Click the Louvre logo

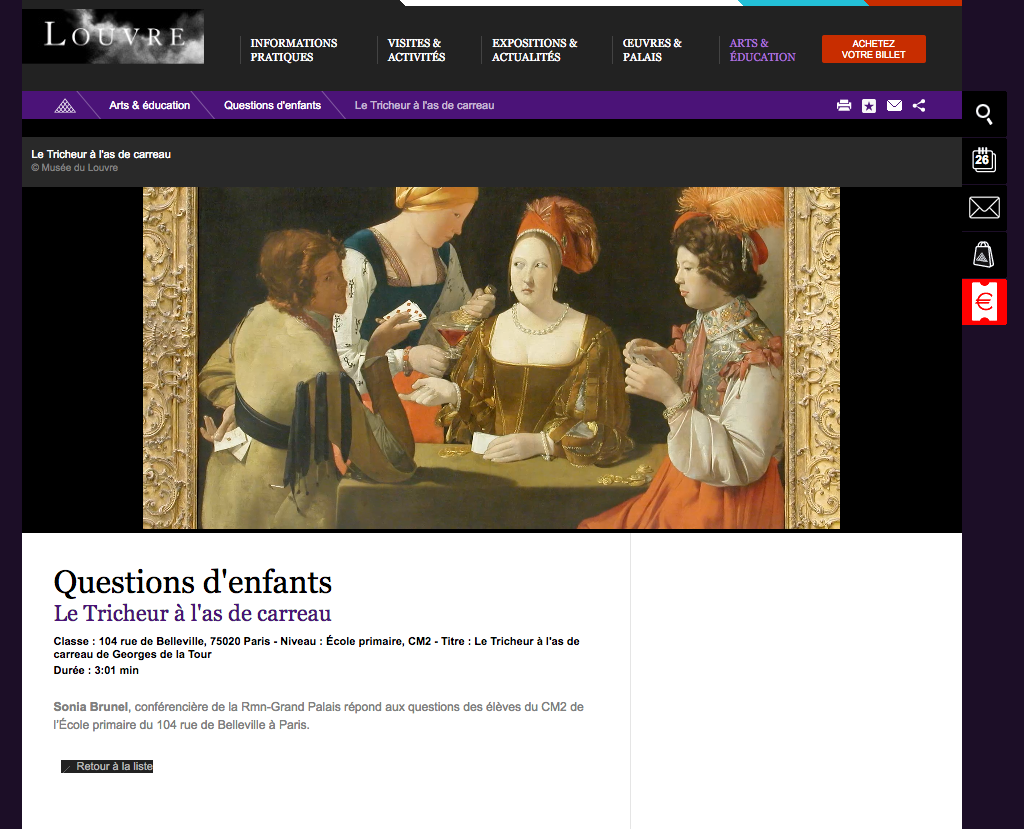(113, 36)
